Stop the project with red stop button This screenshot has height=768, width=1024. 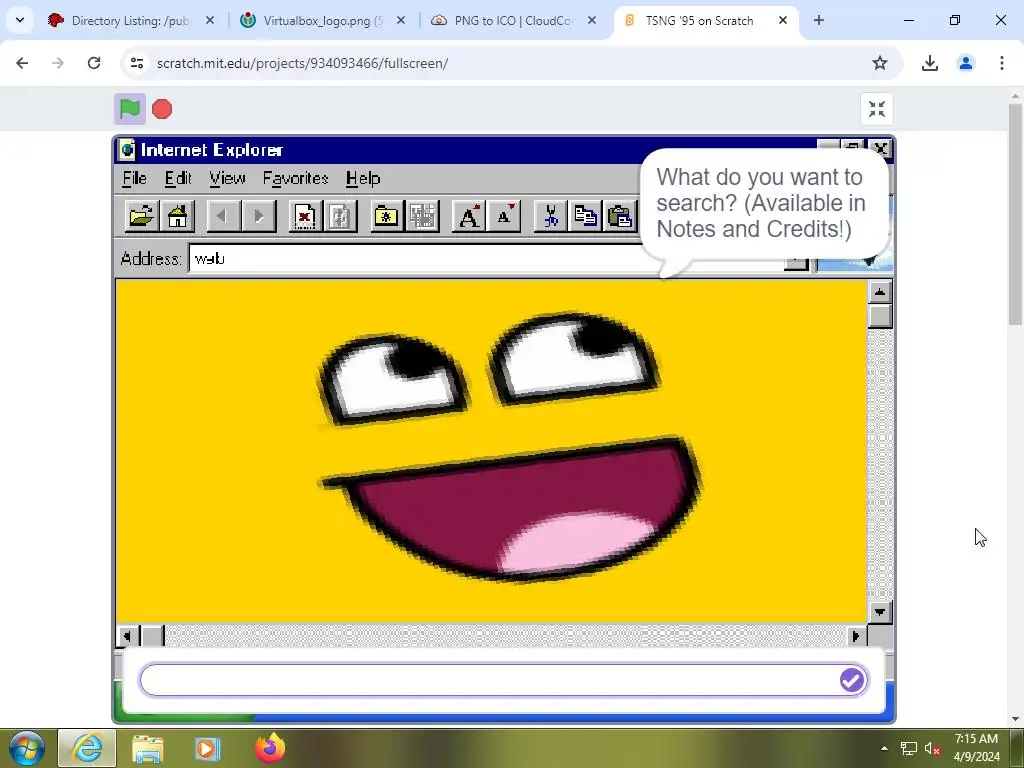coord(162,109)
